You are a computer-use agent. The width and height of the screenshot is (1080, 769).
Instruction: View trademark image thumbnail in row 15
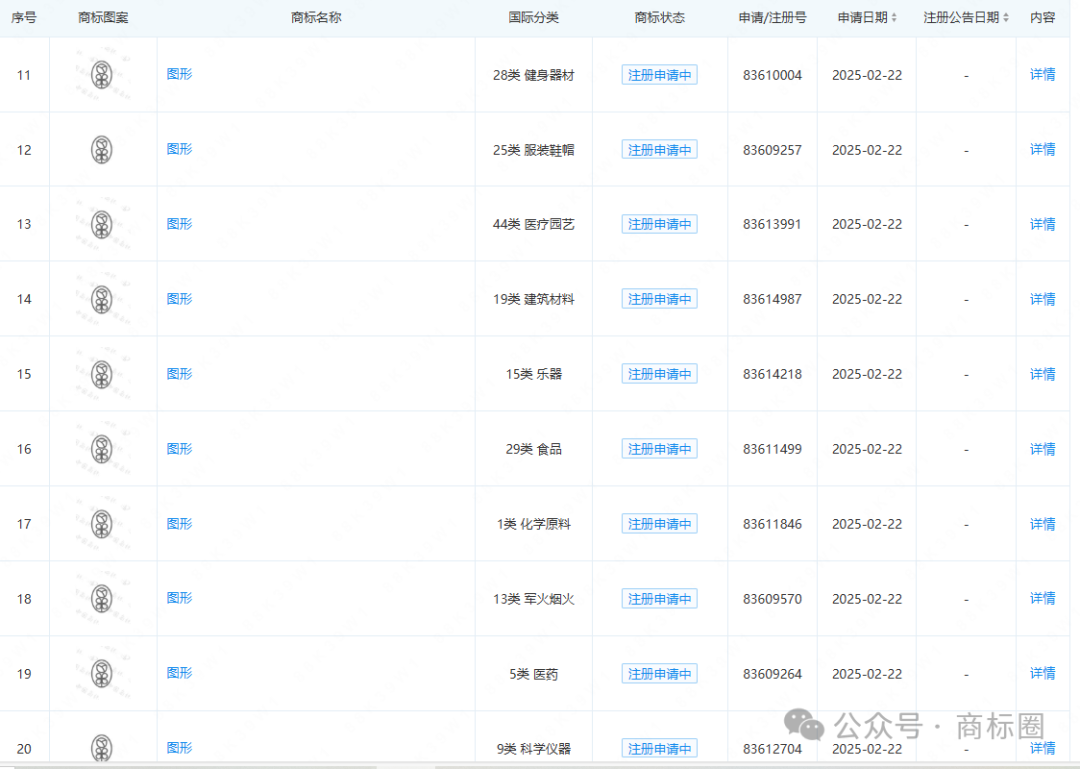pyautogui.click(x=102, y=374)
